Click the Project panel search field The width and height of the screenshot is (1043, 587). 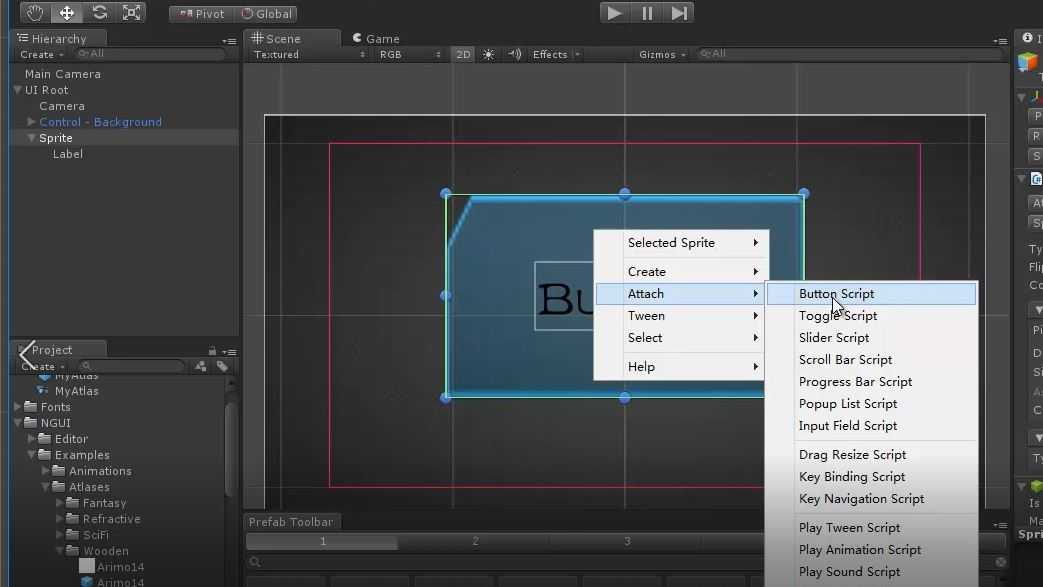(132, 366)
